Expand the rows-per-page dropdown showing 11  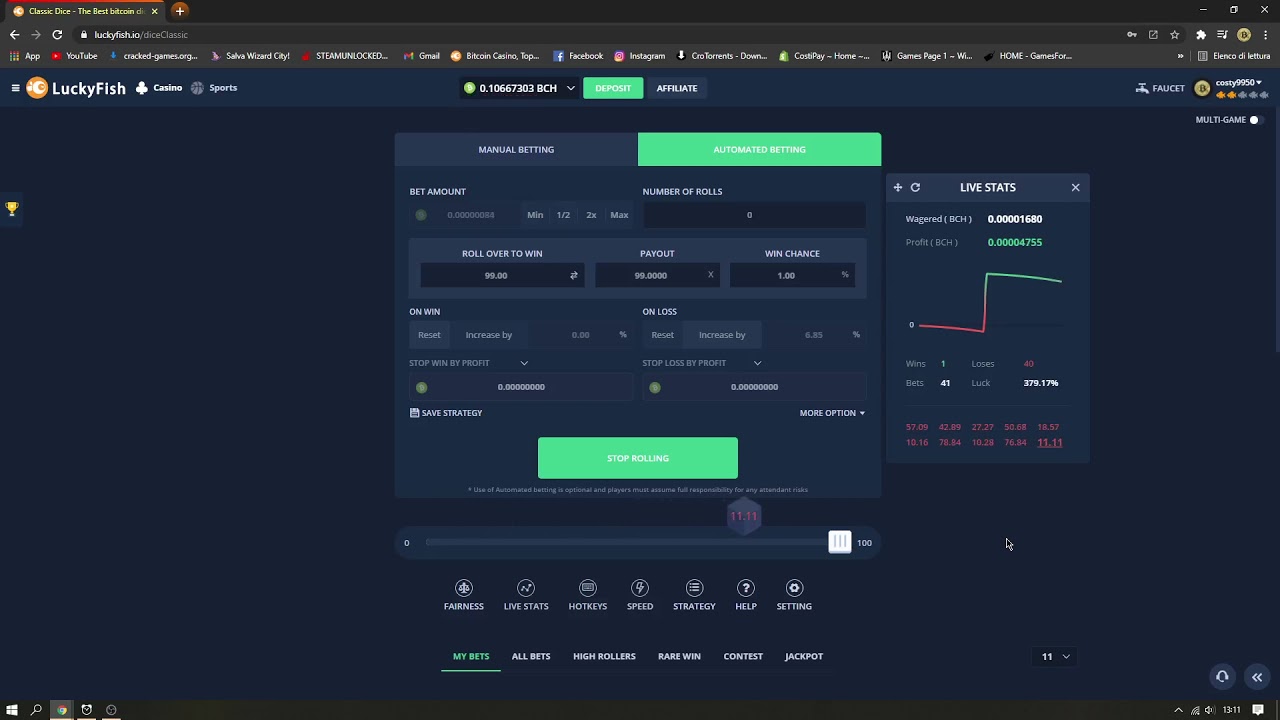point(1056,657)
